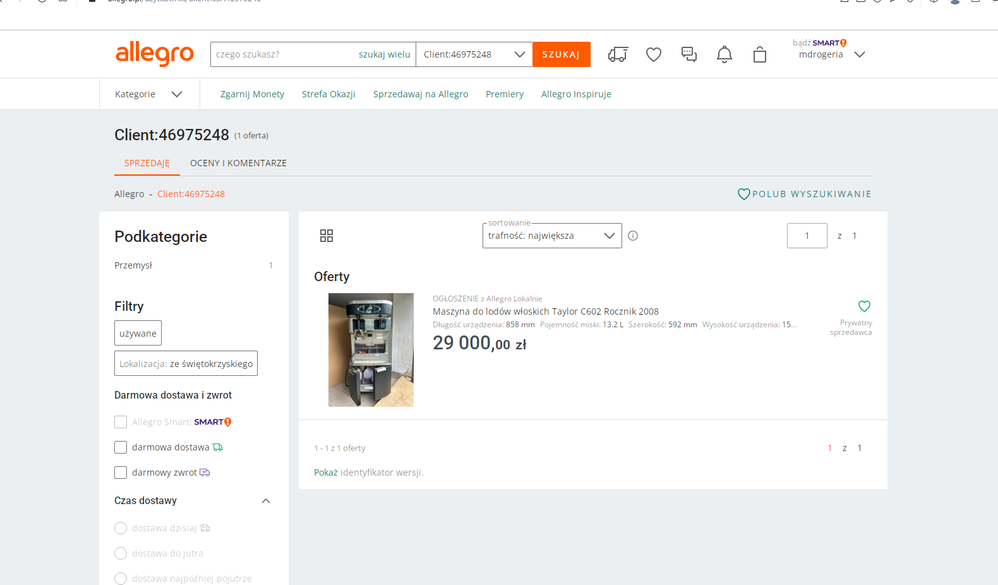Image resolution: width=998 pixels, height=585 pixels.
Task: Switch to grid view of offers
Action: coord(326,236)
